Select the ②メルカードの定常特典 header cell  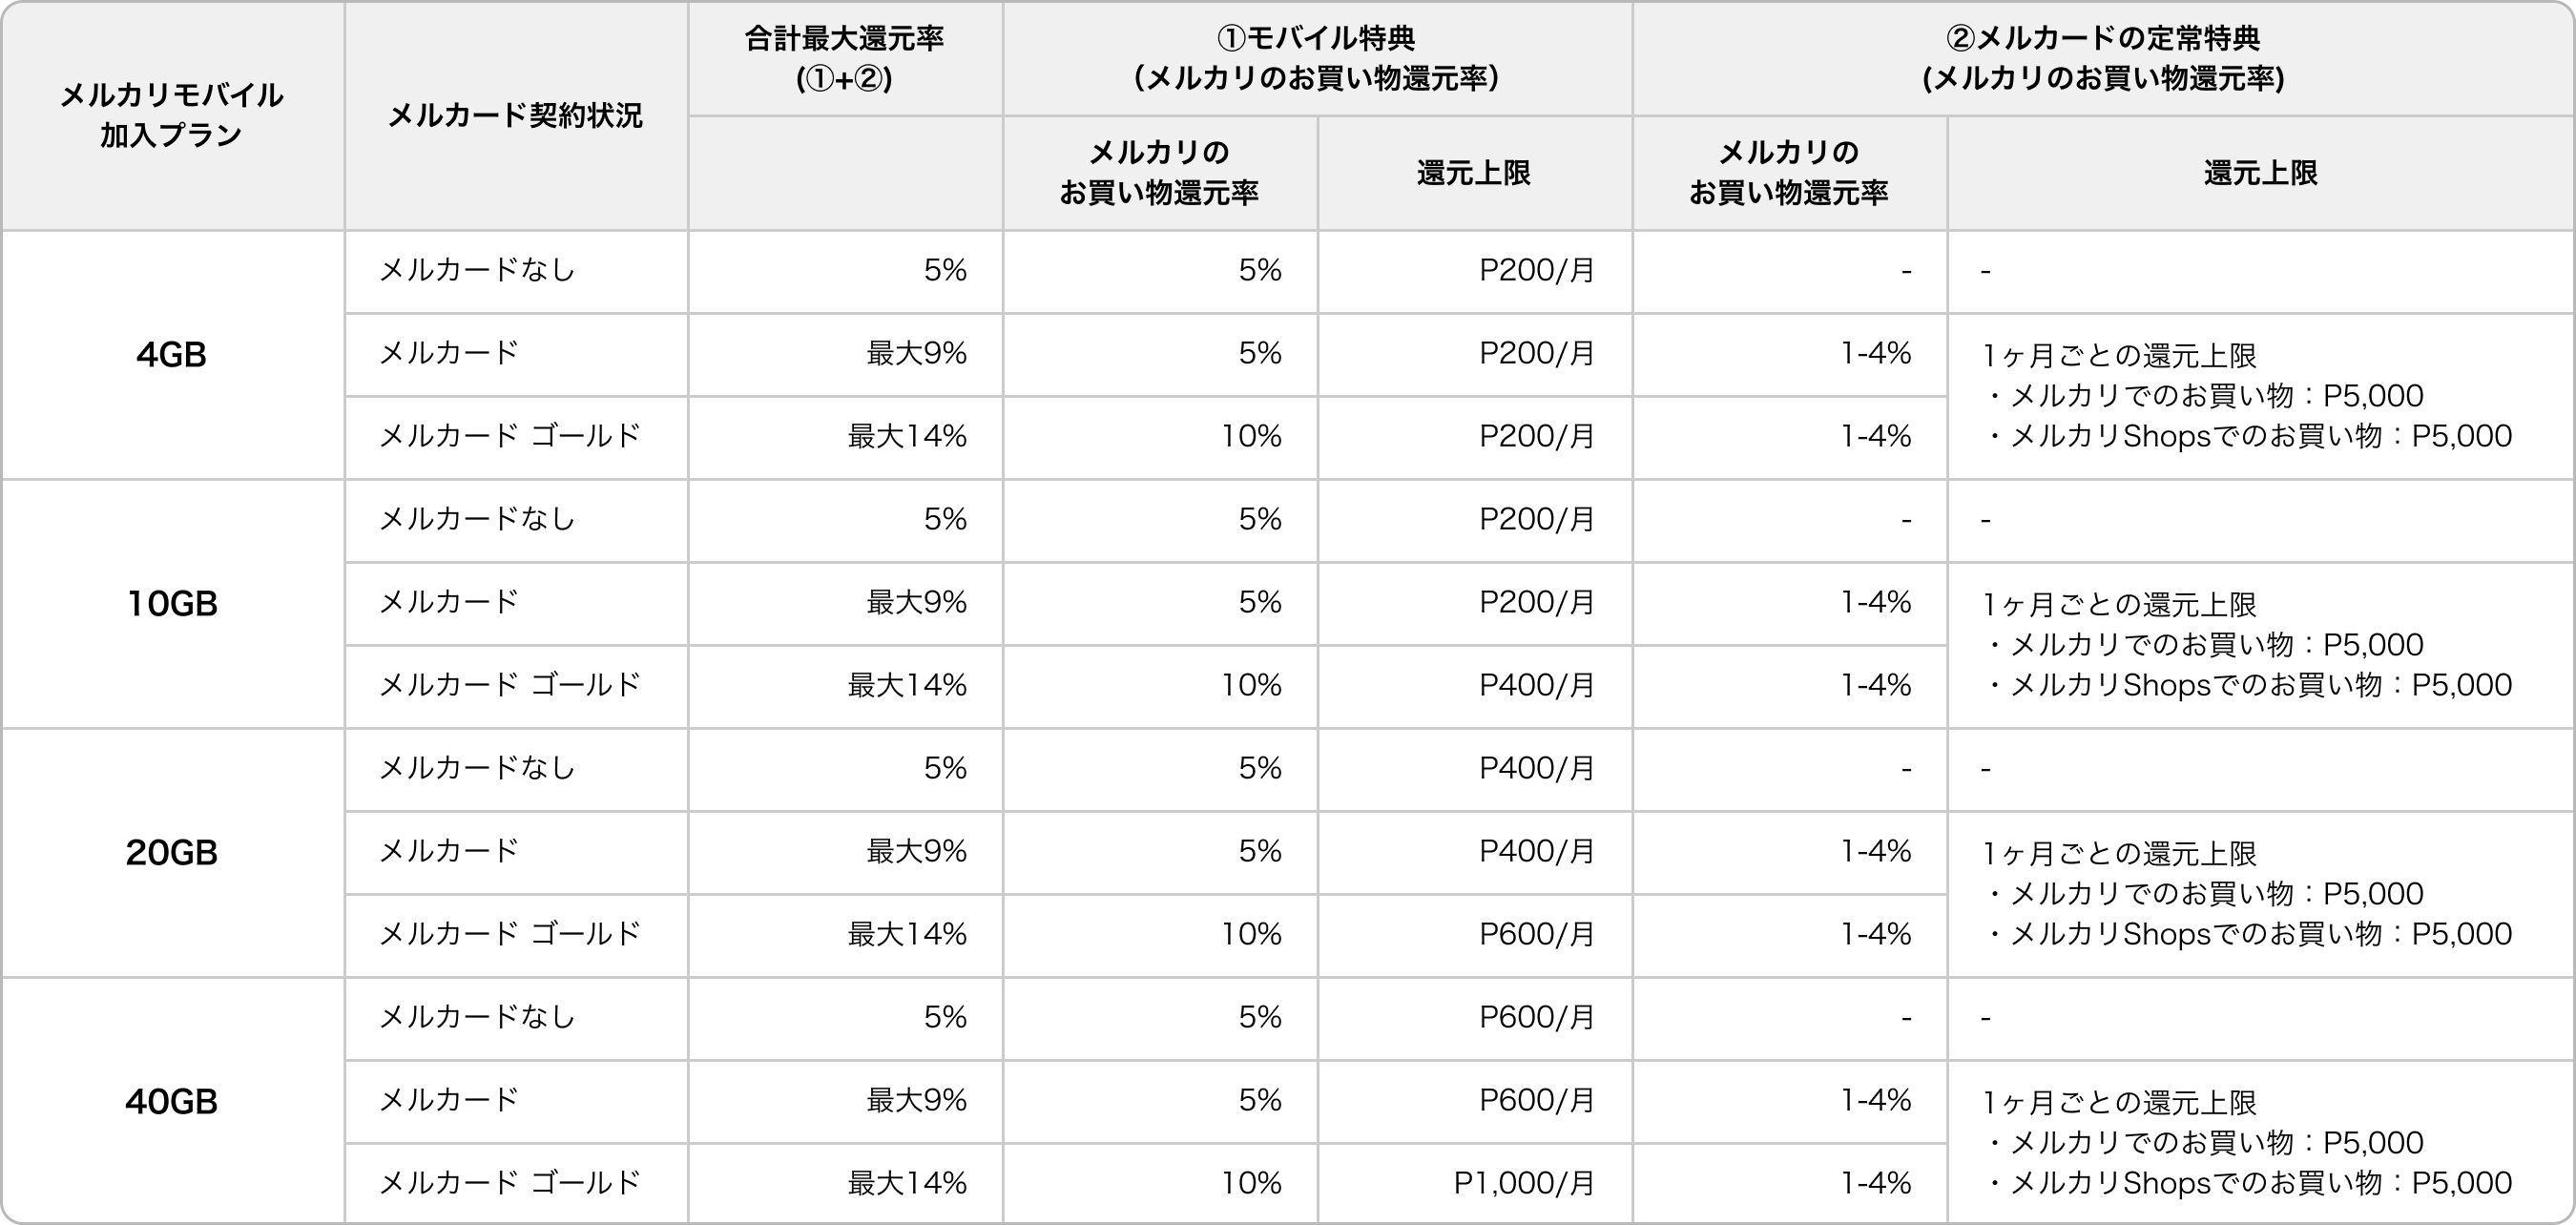(x=2103, y=58)
